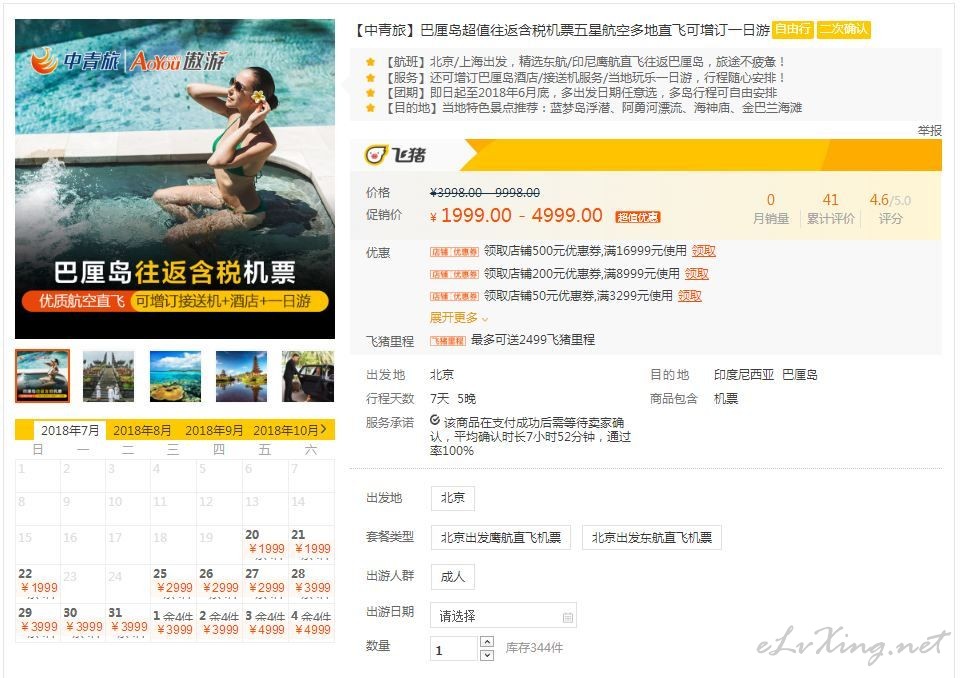Select the temple gate thumbnail image
This screenshot has height=678, width=961.
[x=108, y=376]
